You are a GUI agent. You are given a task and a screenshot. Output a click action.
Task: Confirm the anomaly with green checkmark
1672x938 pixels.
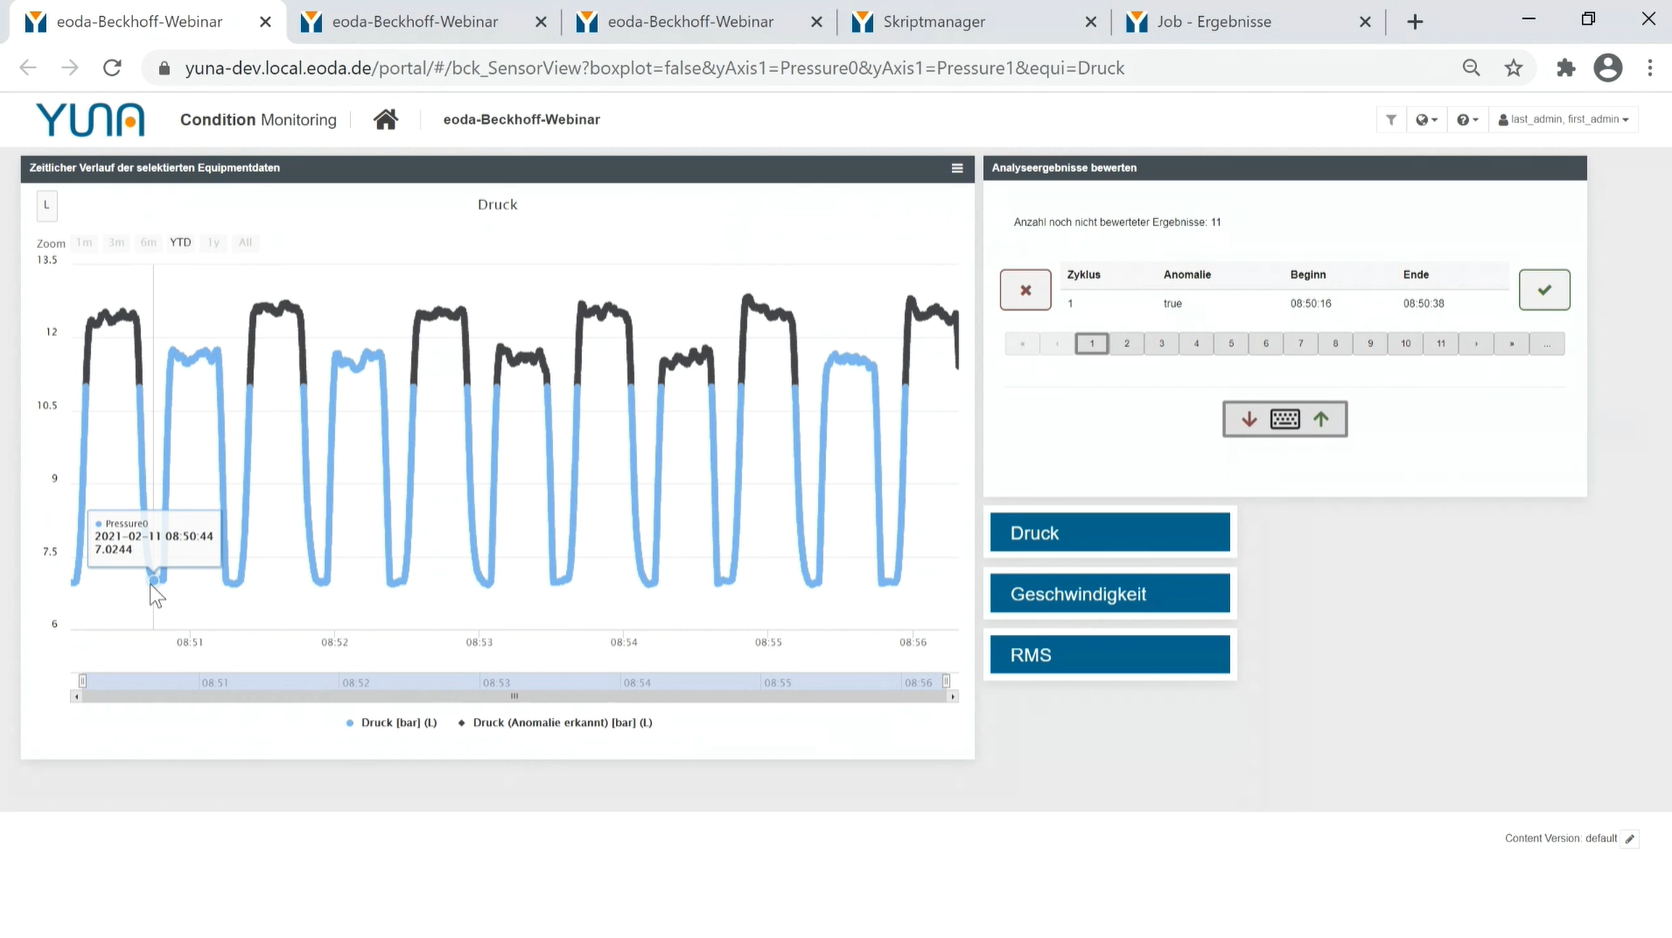(x=1544, y=290)
